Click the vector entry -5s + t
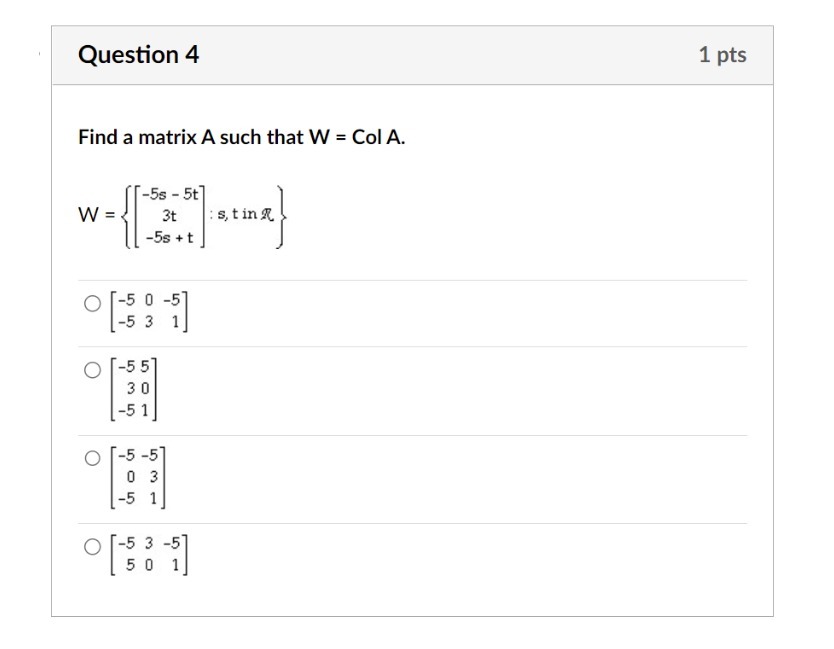This screenshot has height=649, width=834. coord(170,237)
